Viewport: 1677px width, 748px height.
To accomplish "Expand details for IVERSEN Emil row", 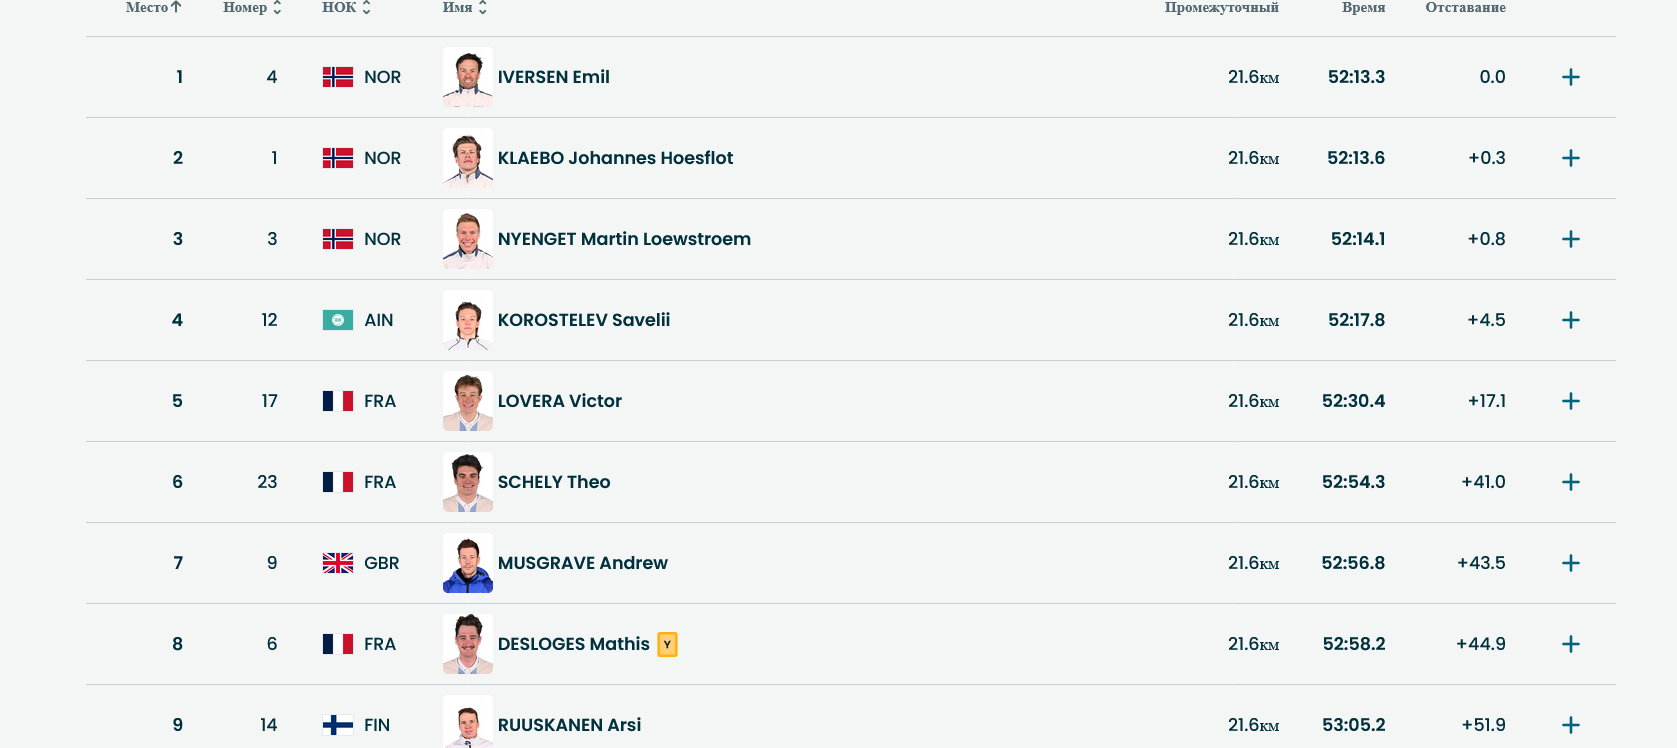I will pos(1570,77).
